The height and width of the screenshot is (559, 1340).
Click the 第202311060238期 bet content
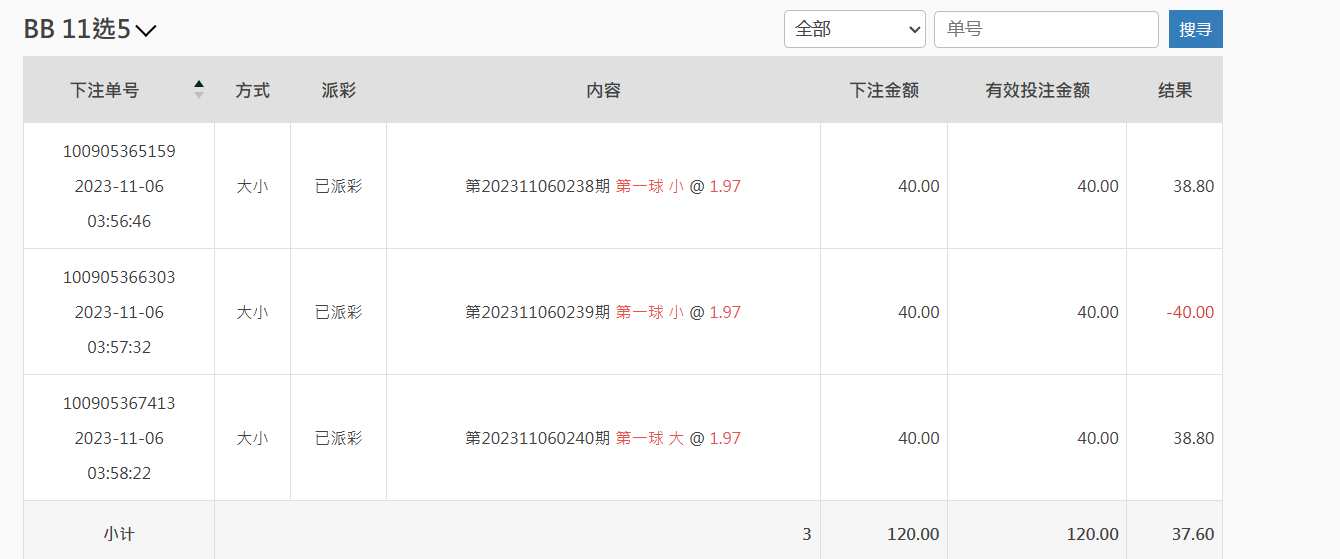(603, 186)
